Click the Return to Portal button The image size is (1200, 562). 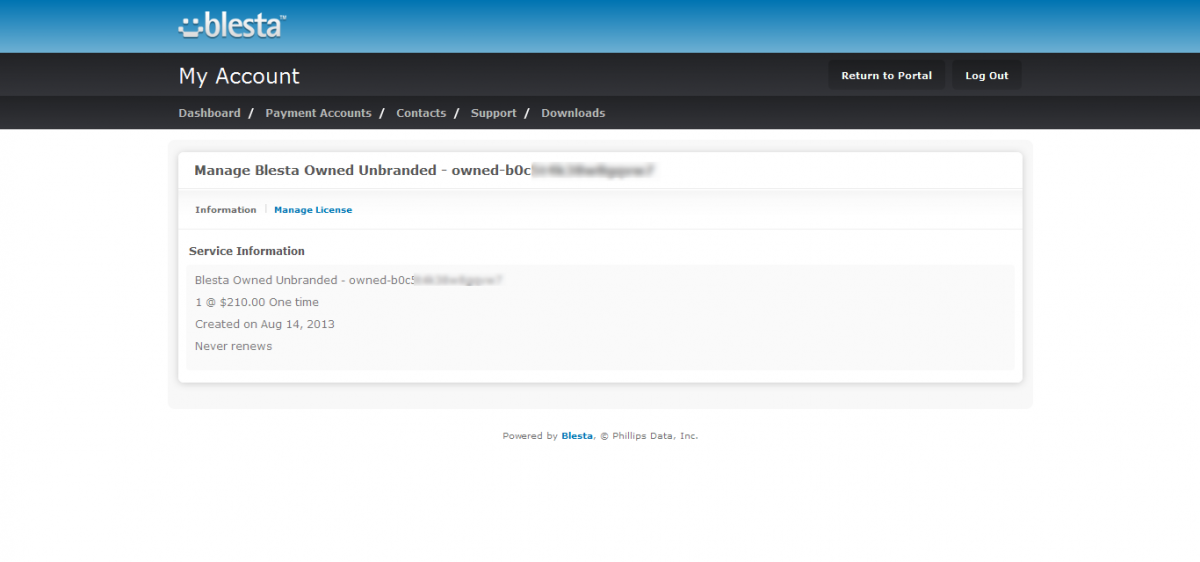tap(886, 75)
